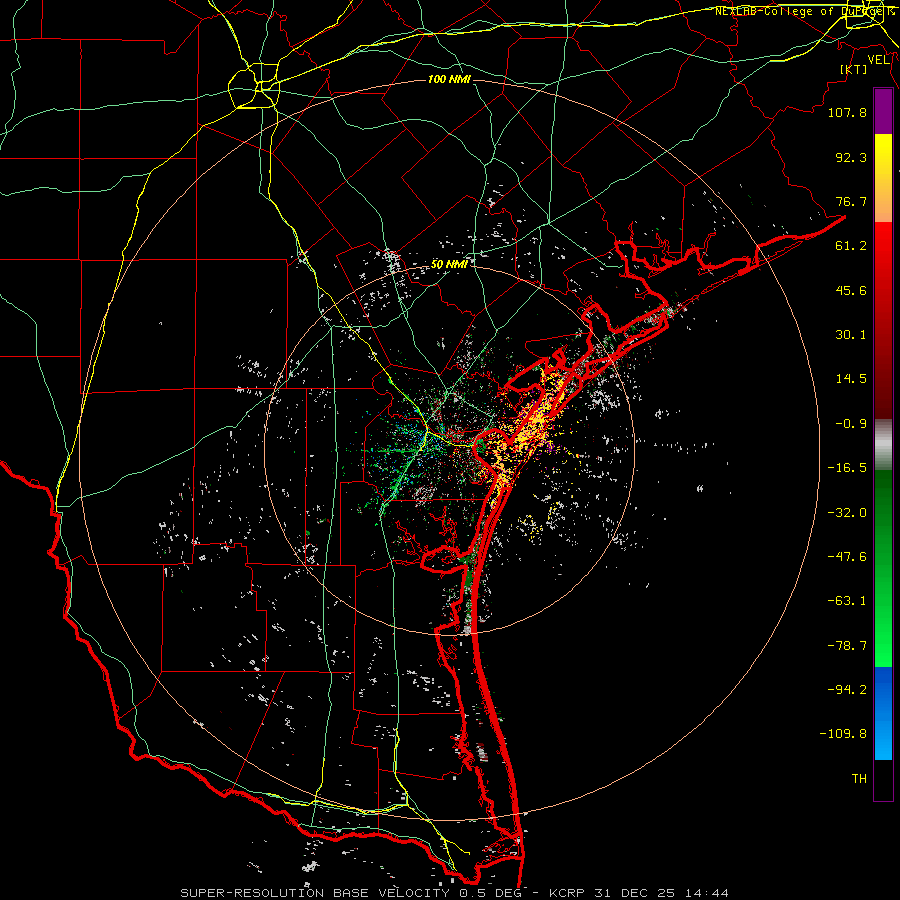
Task: Click the 'VEL' legend title
Action: (x=878, y=60)
